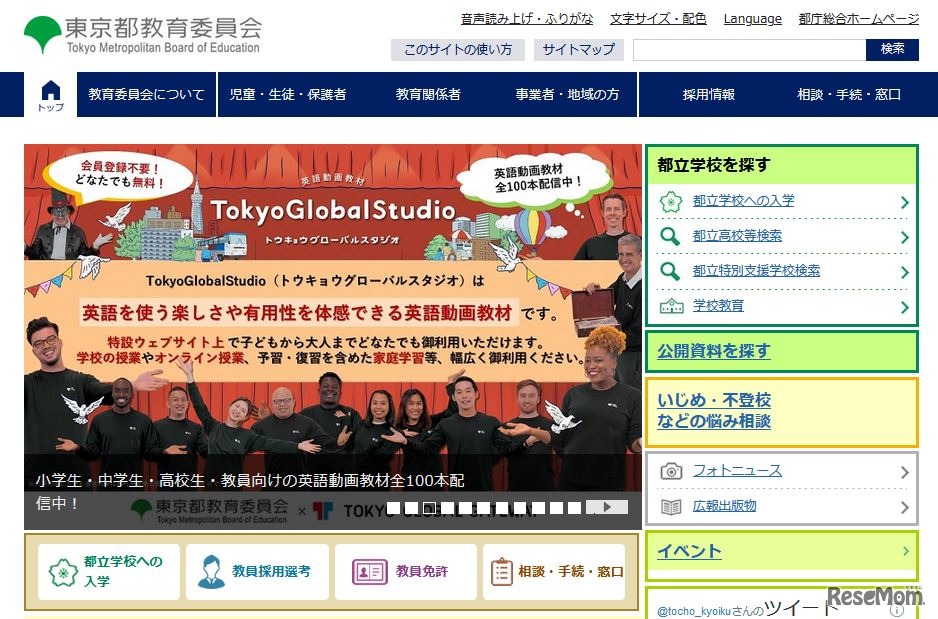
Task: Click the camera icon beside フォトニュース
Action: 671,471
